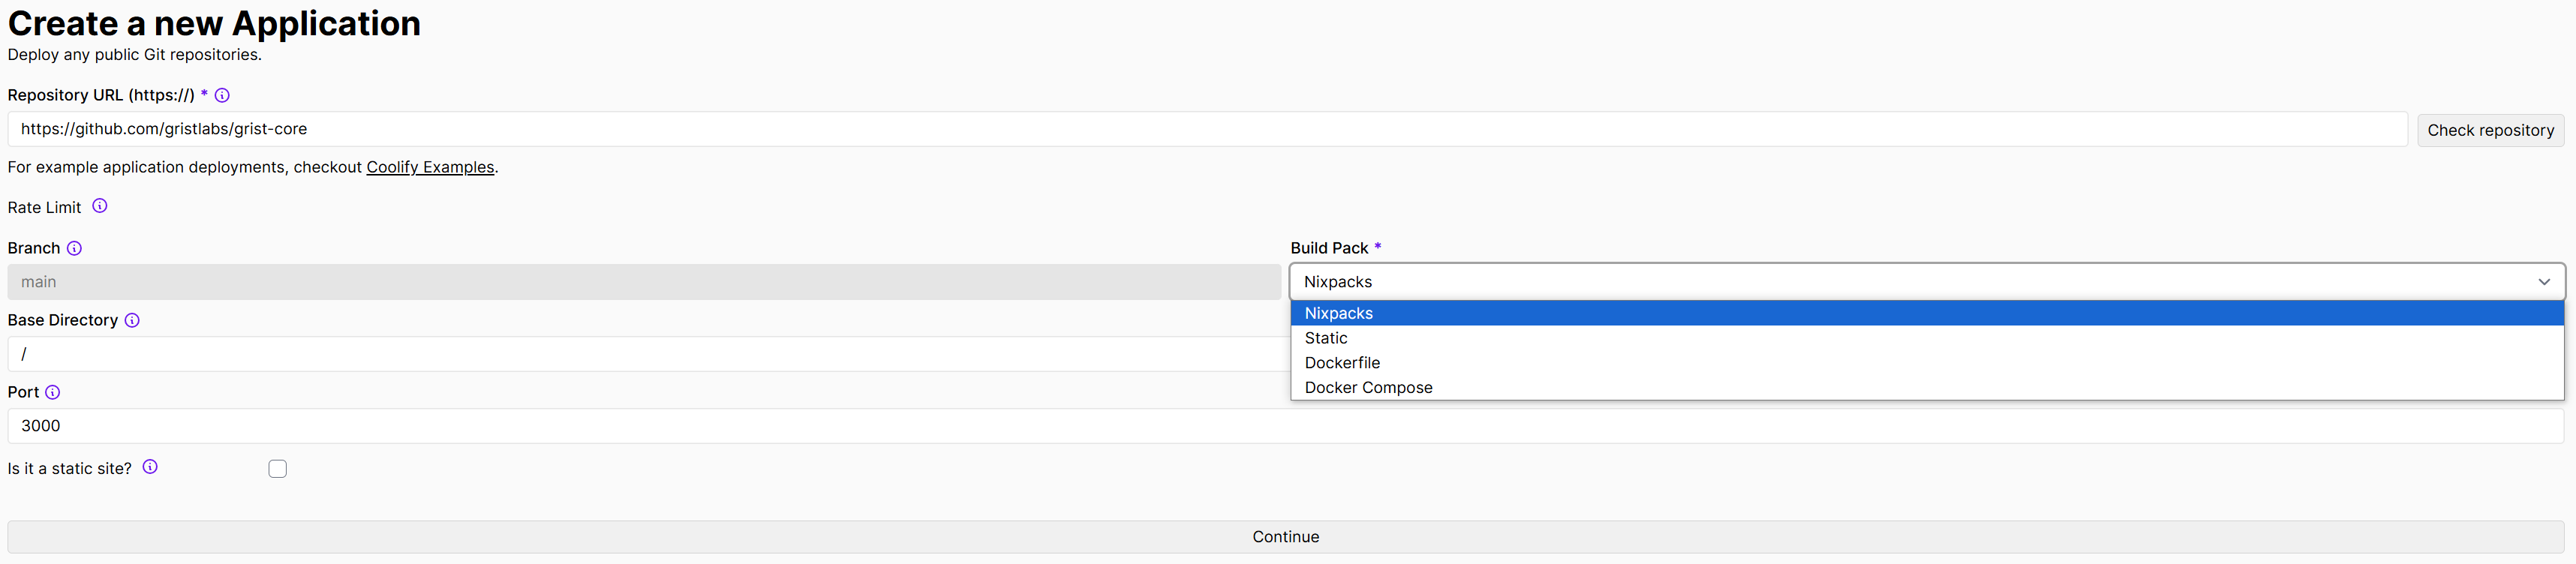Enable the static site checkbox
The height and width of the screenshot is (564, 2576).
[x=278, y=469]
